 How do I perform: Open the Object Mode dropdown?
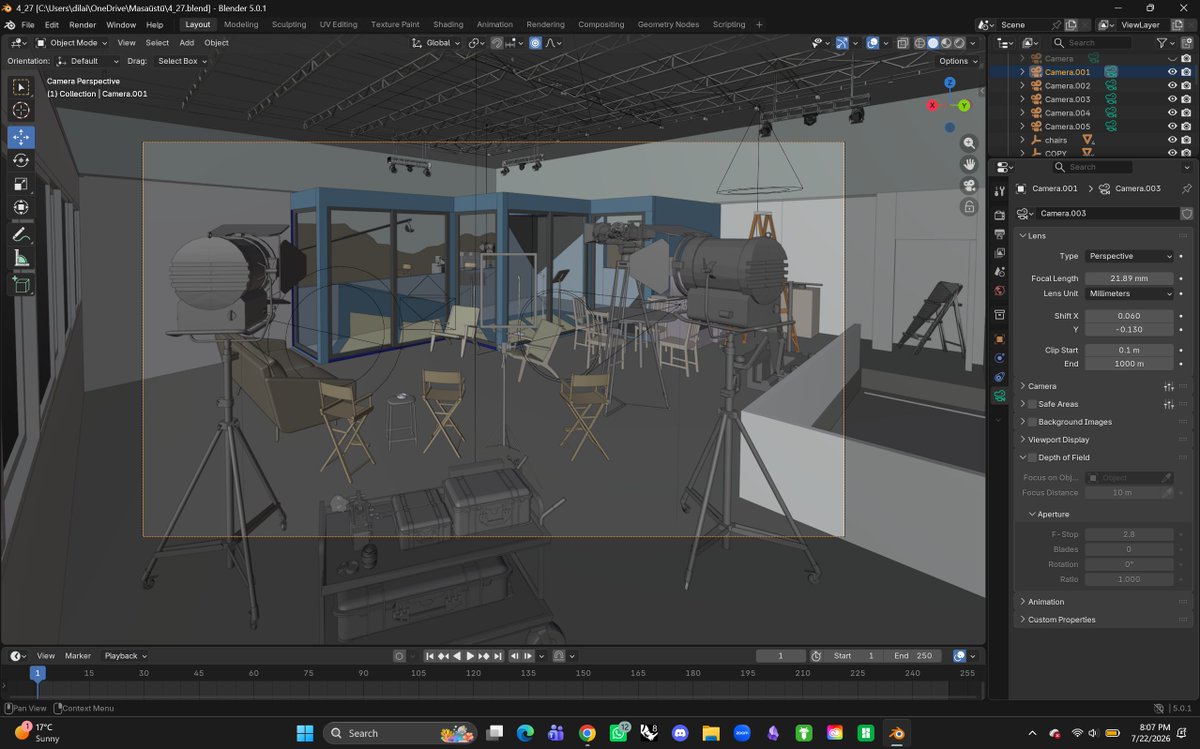tap(72, 43)
